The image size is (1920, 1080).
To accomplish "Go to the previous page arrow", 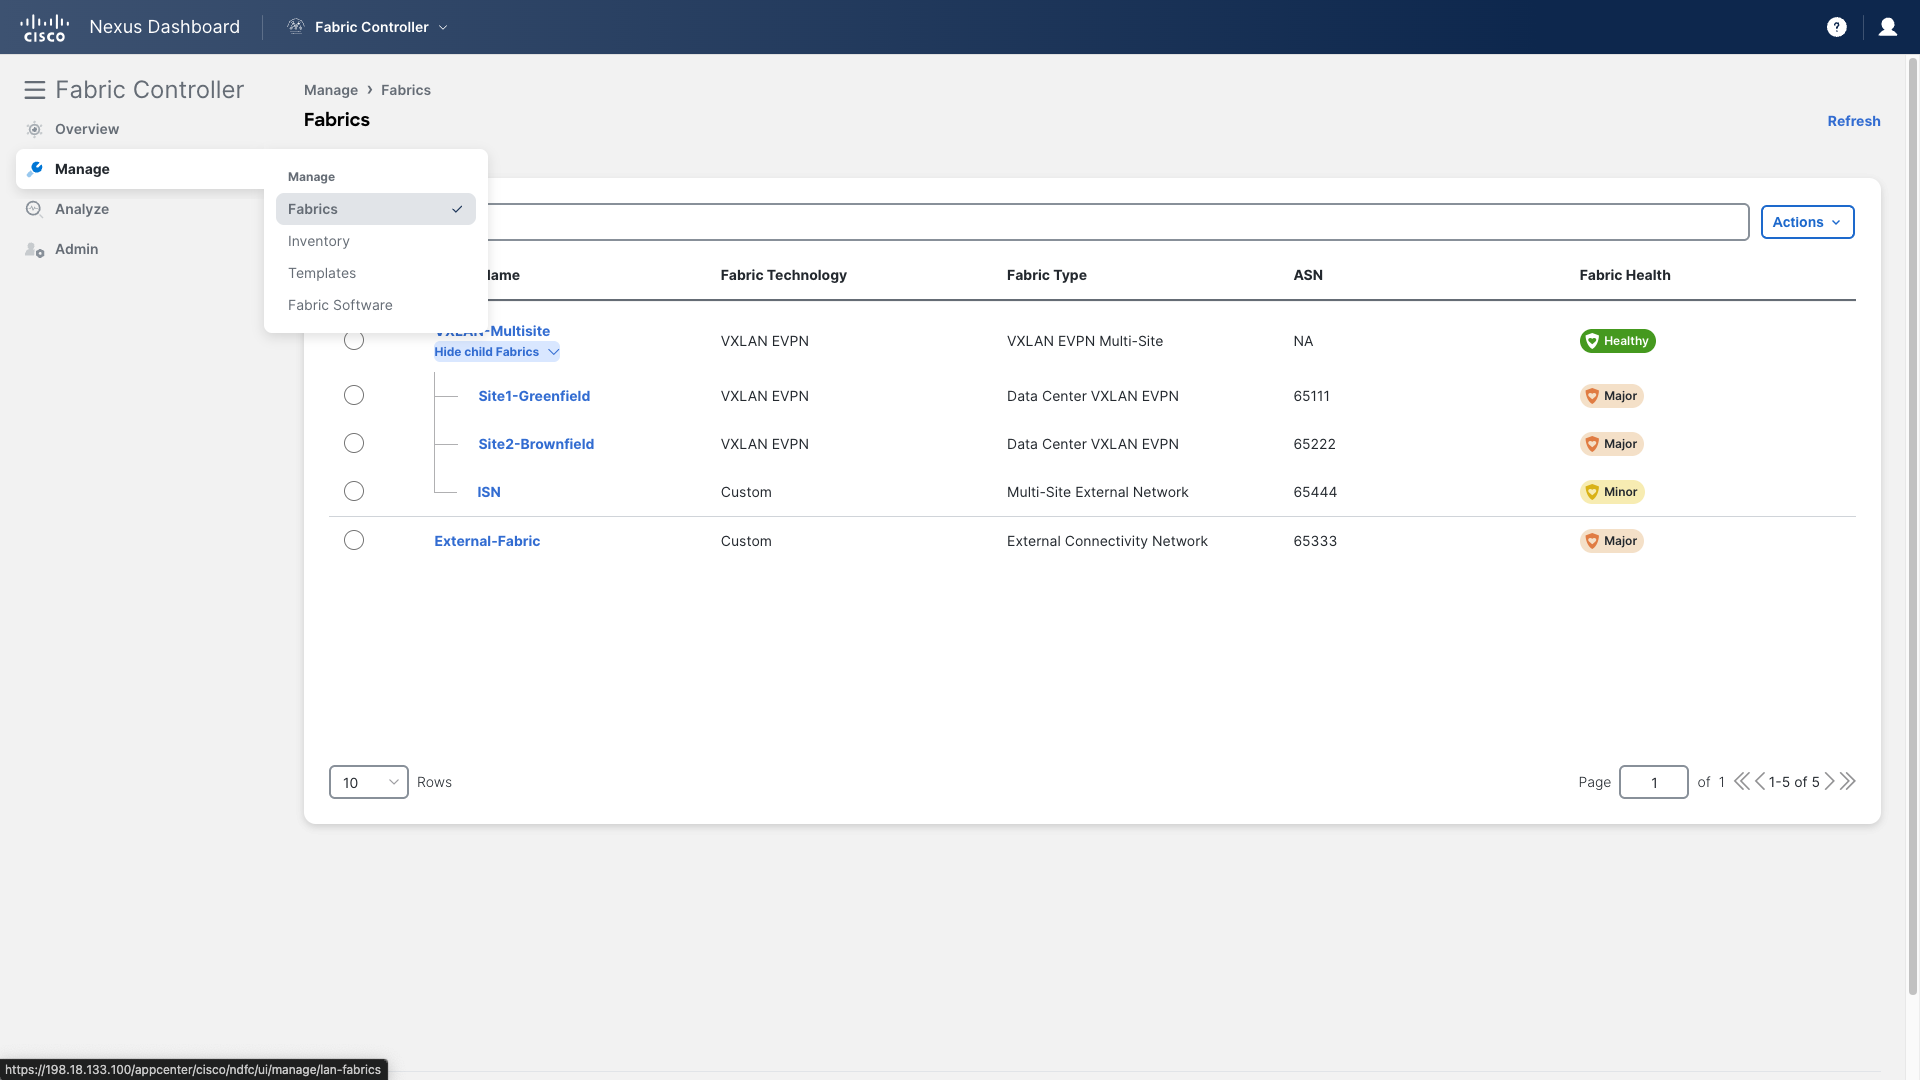I will (x=1760, y=782).
